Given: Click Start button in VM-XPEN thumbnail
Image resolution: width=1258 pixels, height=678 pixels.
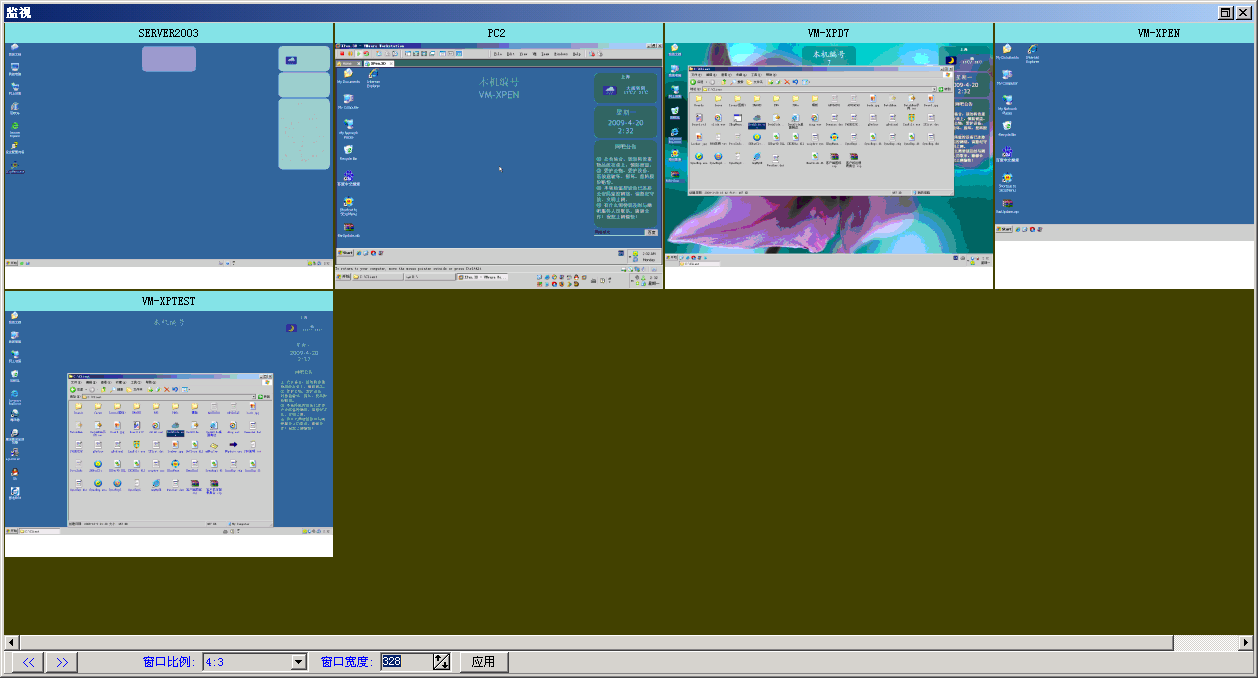Looking at the screenshot, I should (x=1004, y=230).
